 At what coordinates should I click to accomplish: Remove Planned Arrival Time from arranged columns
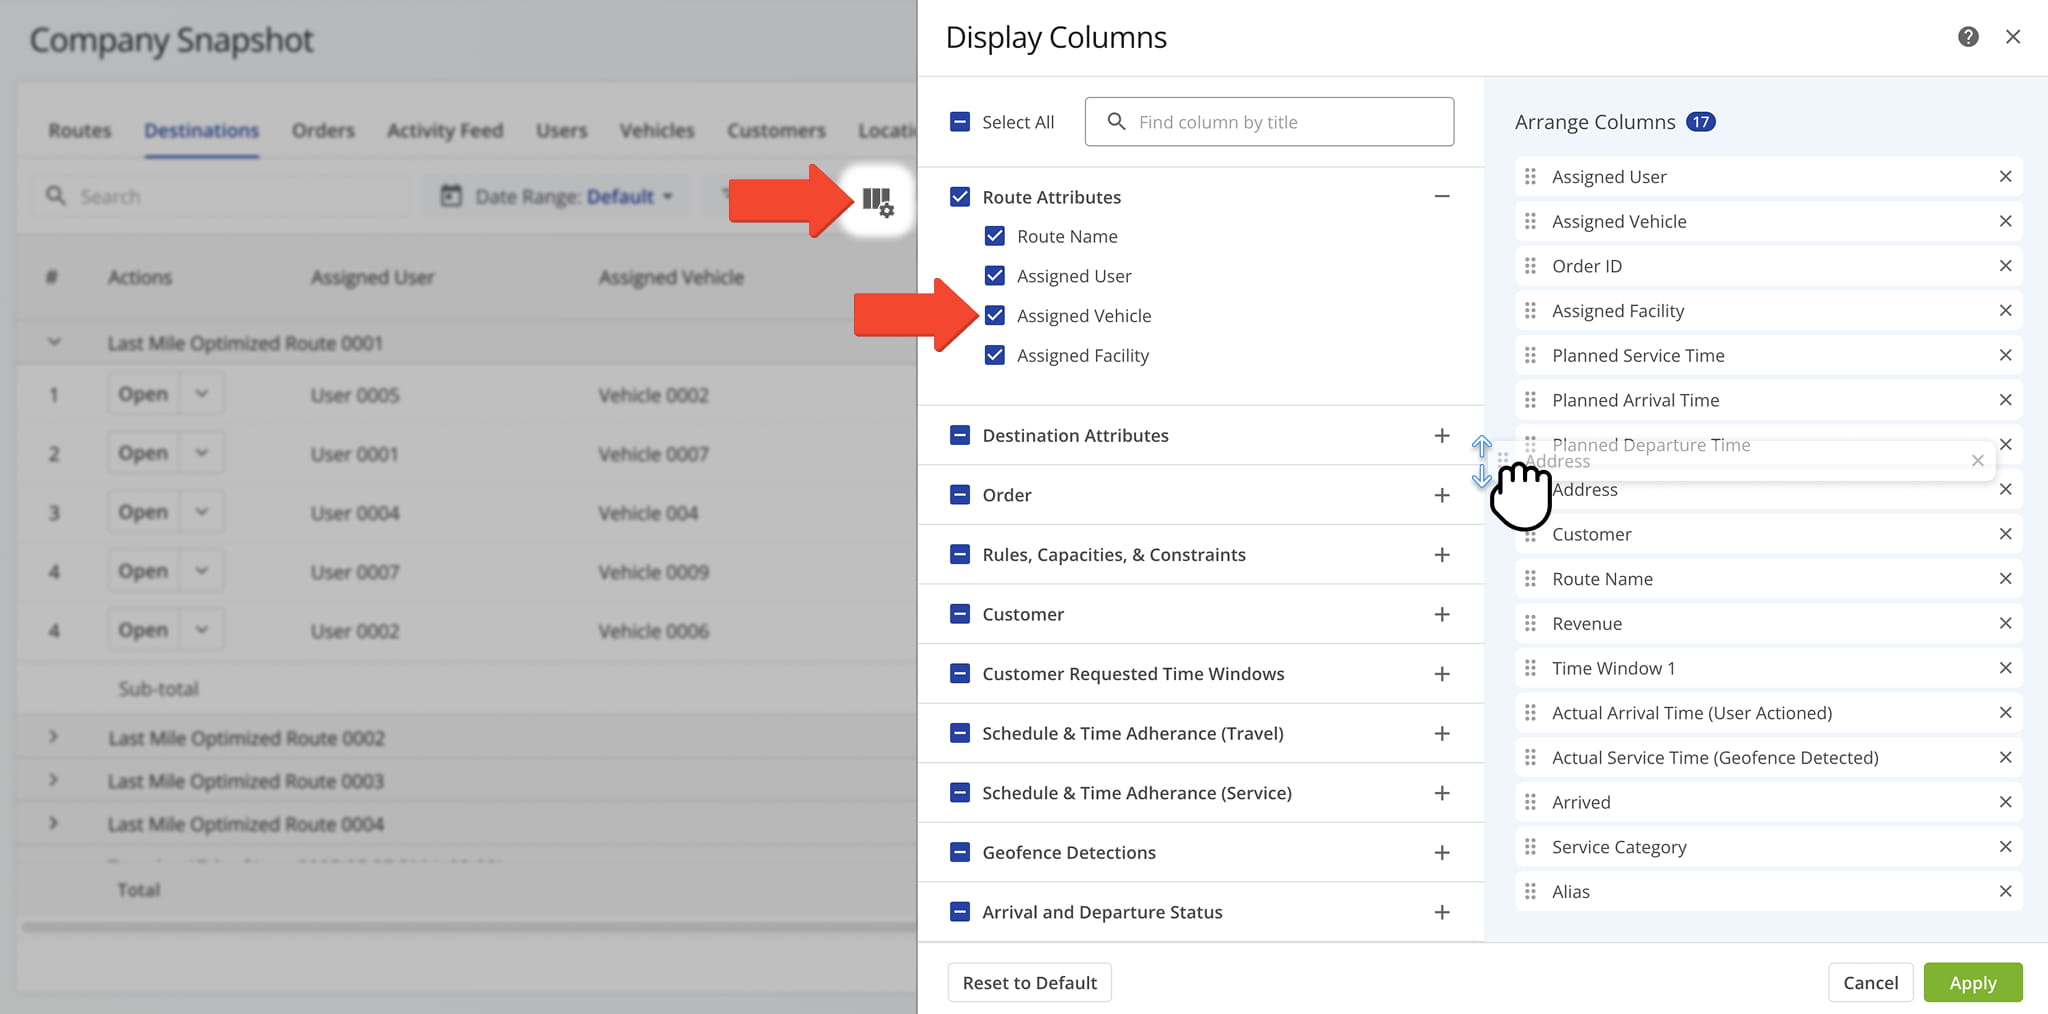tap(2005, 400)
